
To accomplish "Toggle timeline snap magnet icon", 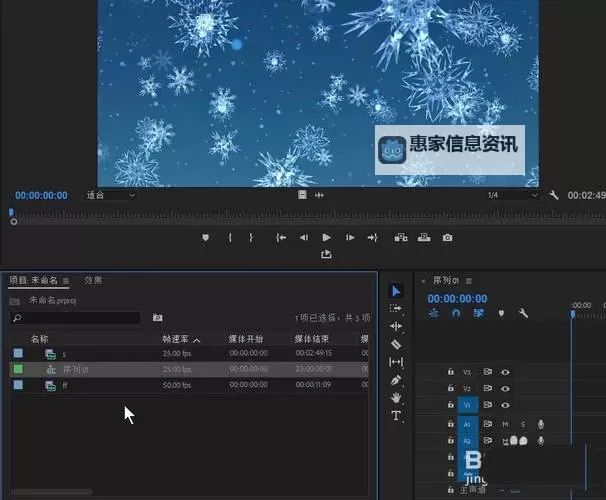I will (455, 313).
